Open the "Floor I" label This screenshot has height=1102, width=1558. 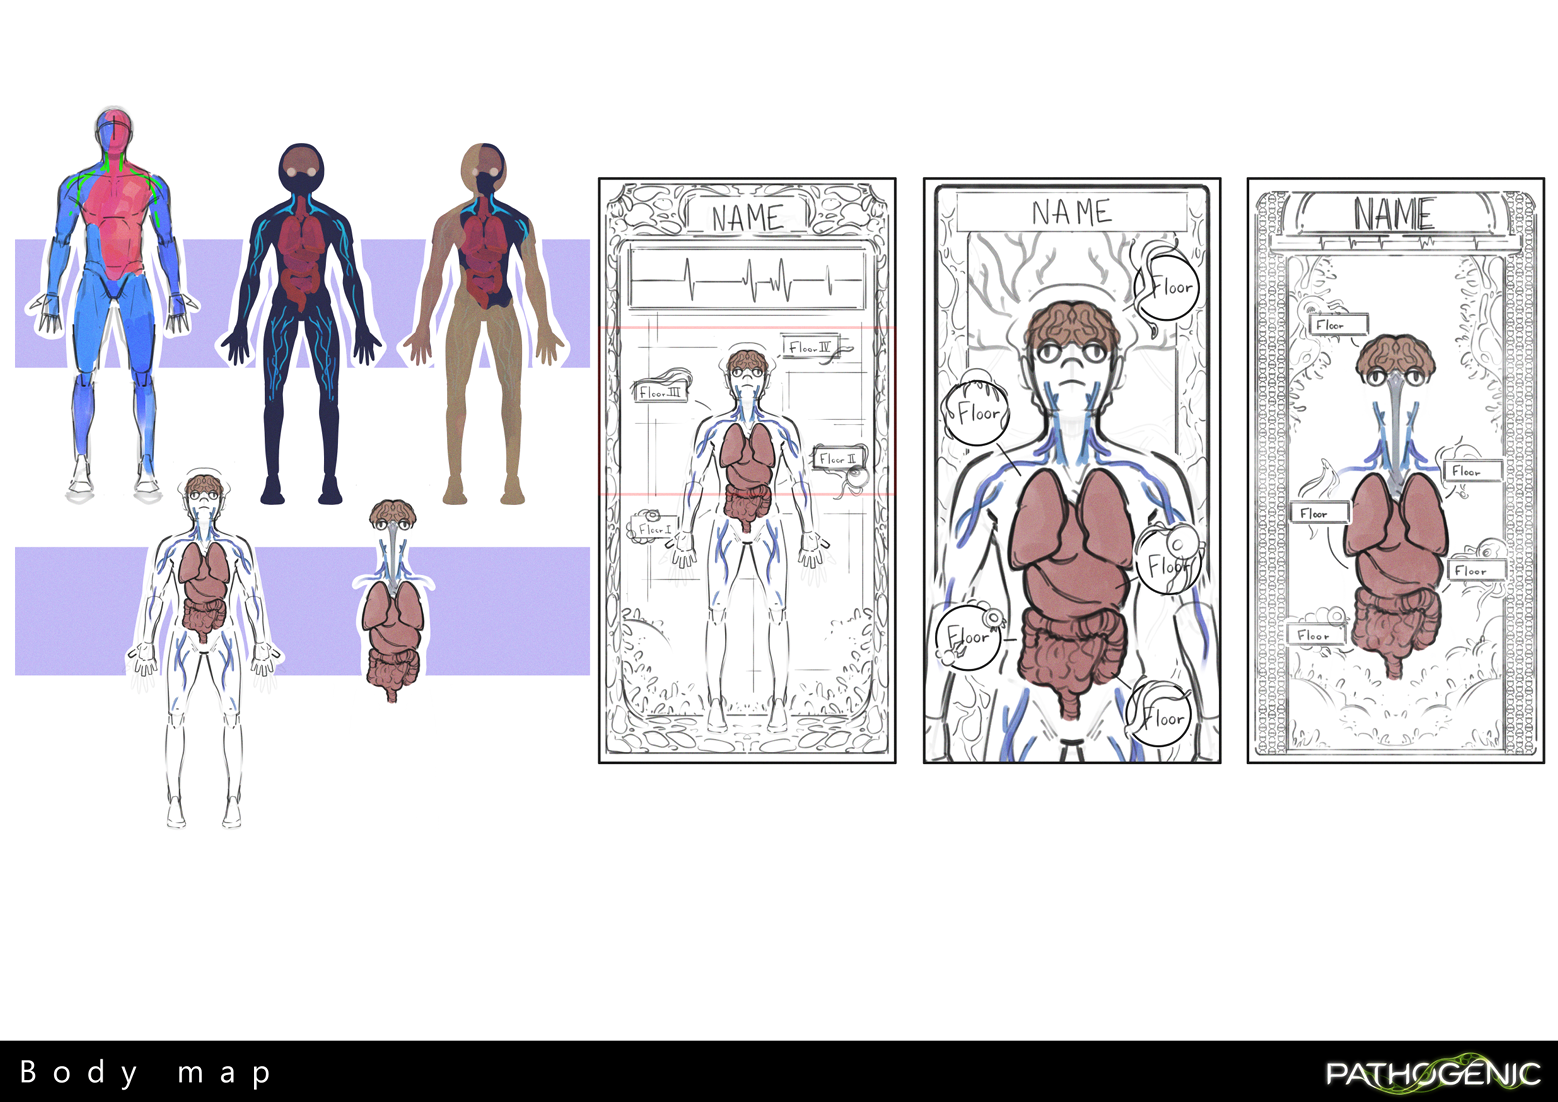(655, 529)
